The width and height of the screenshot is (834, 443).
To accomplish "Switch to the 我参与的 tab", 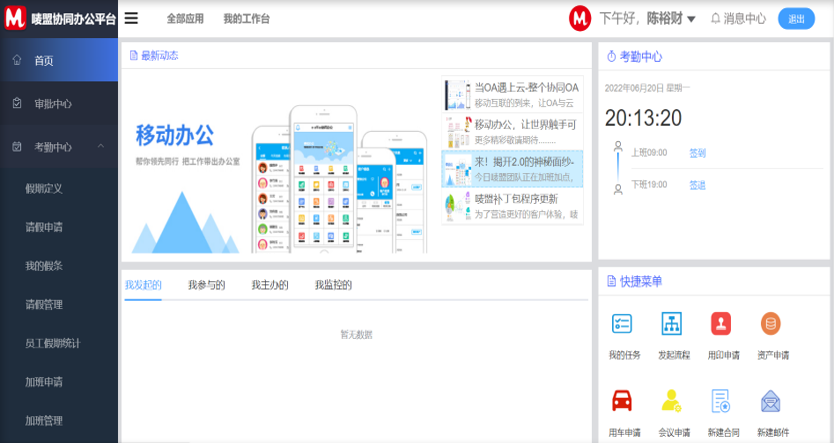I will tap(206, 285).
